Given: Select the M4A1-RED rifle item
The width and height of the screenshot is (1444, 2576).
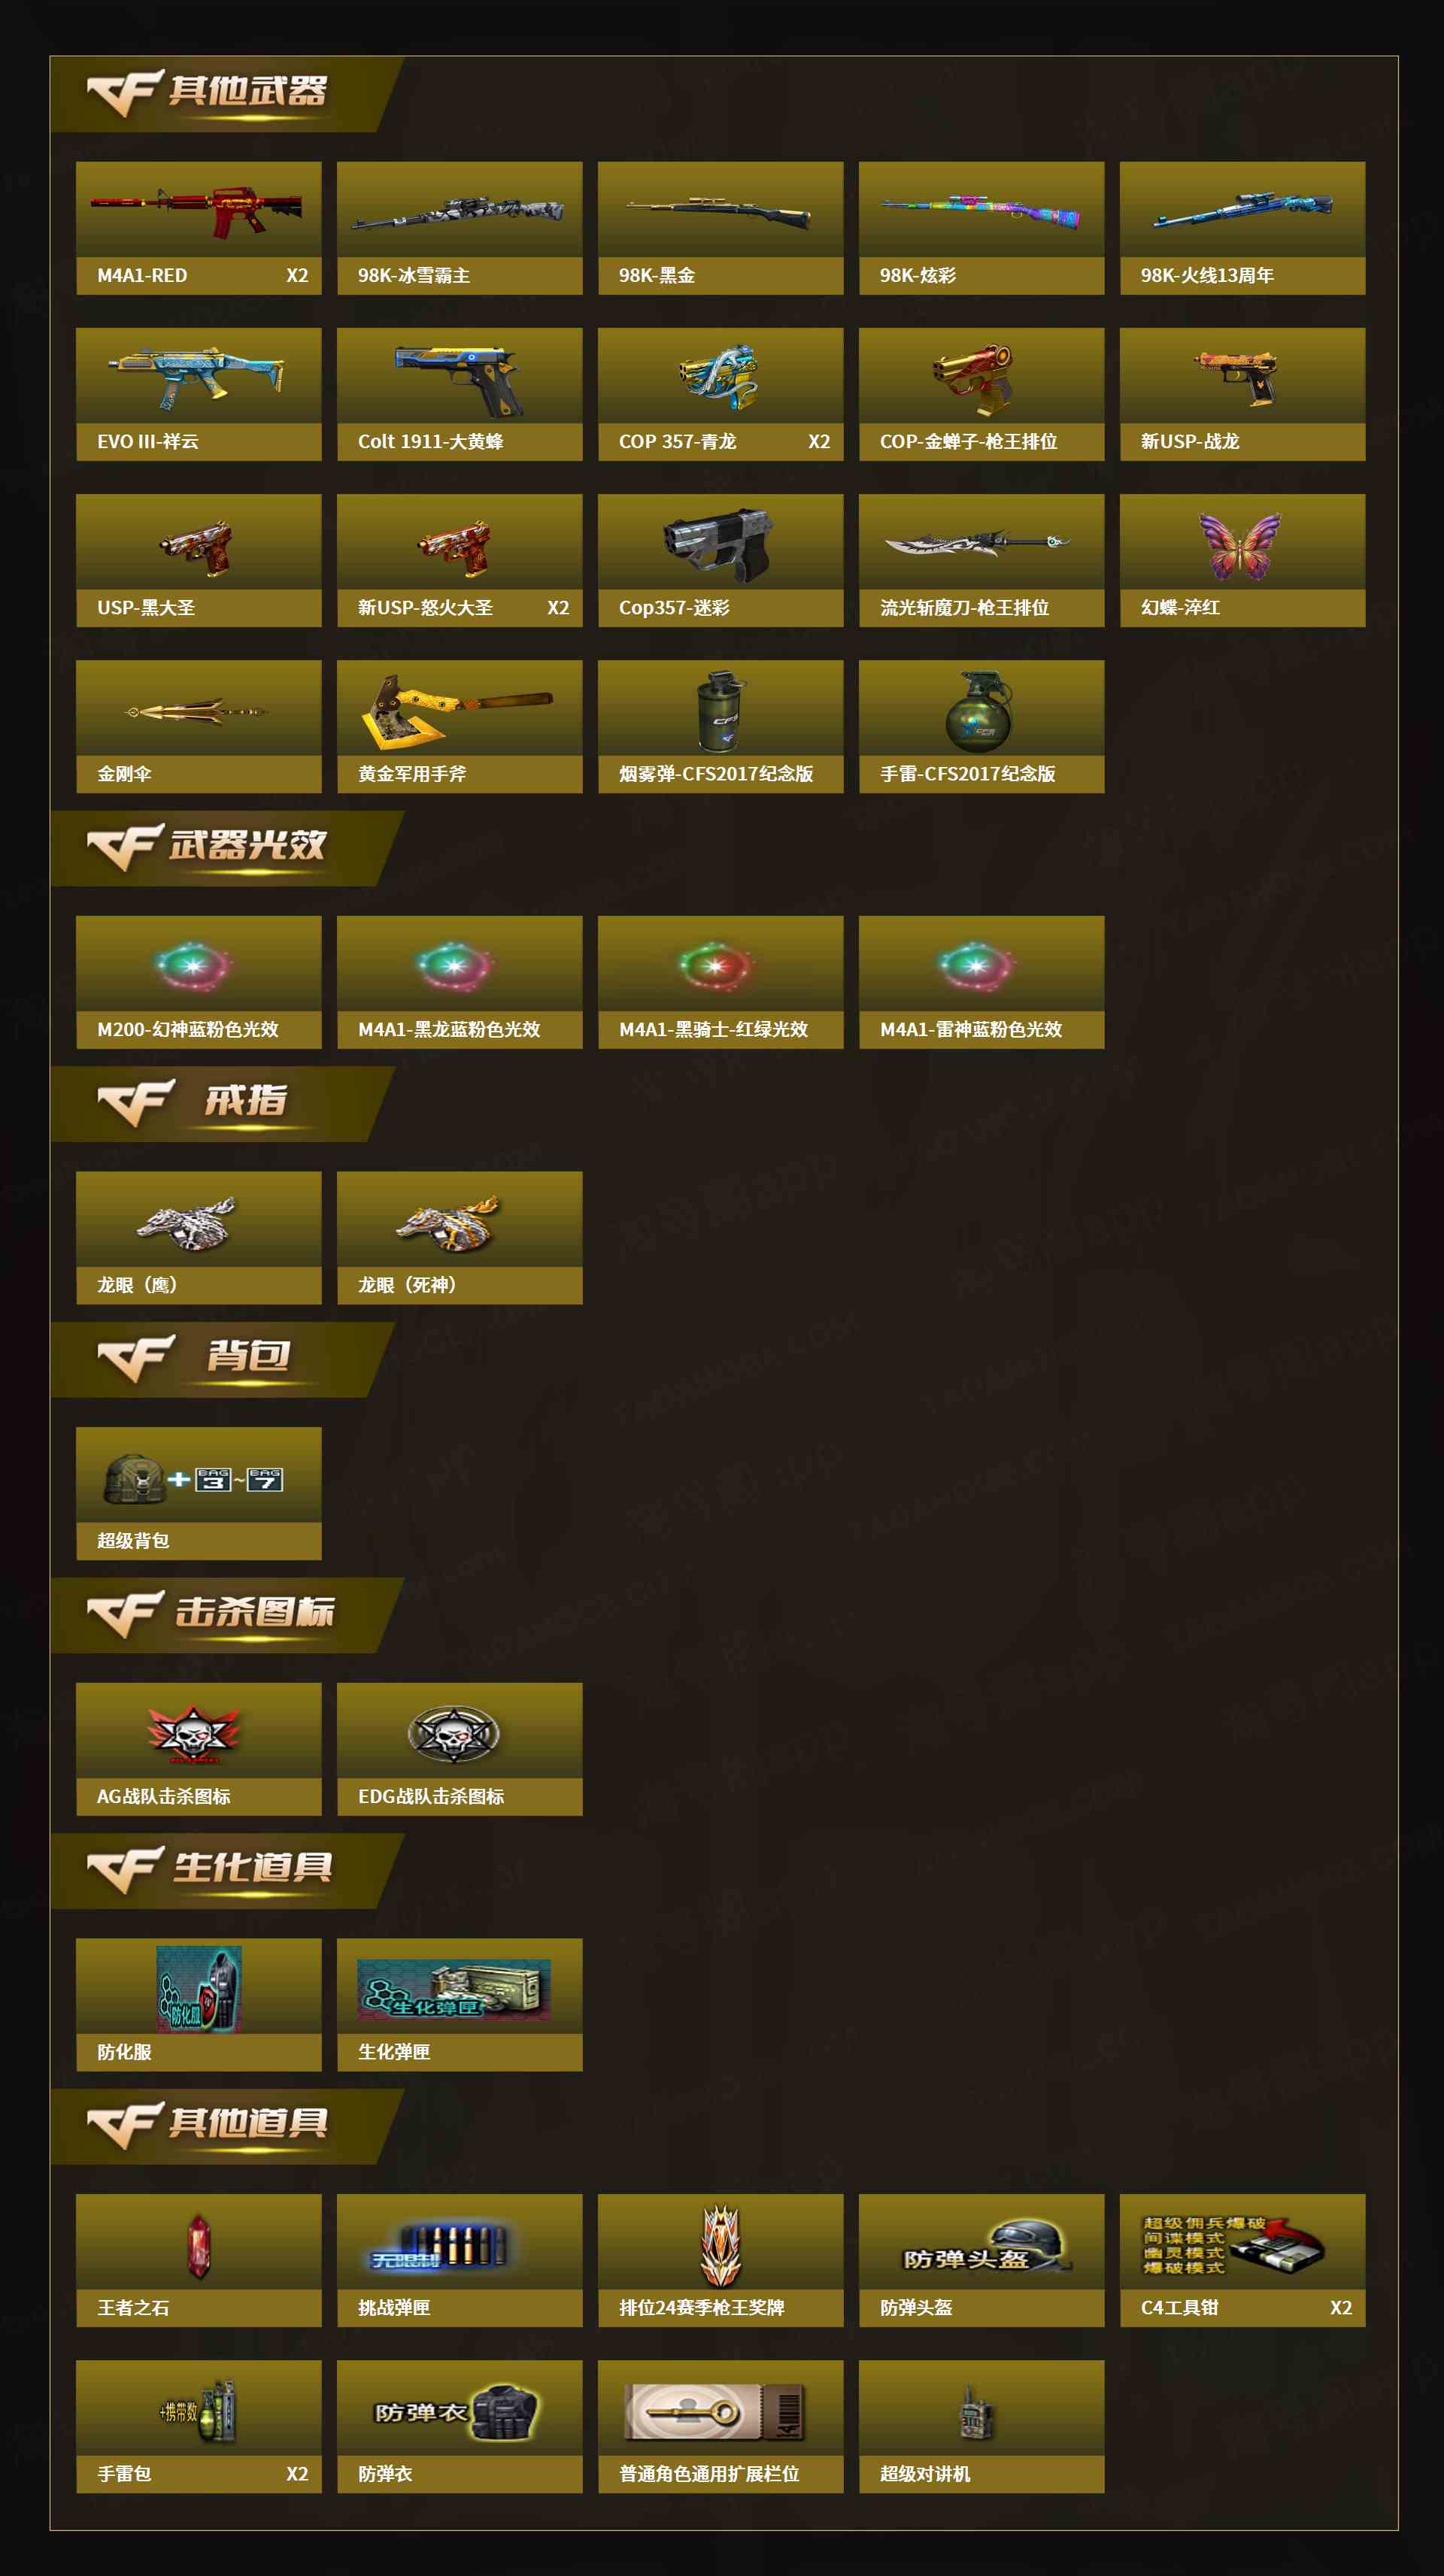Looking at the screenshot, I should click(x=198, y=228).
